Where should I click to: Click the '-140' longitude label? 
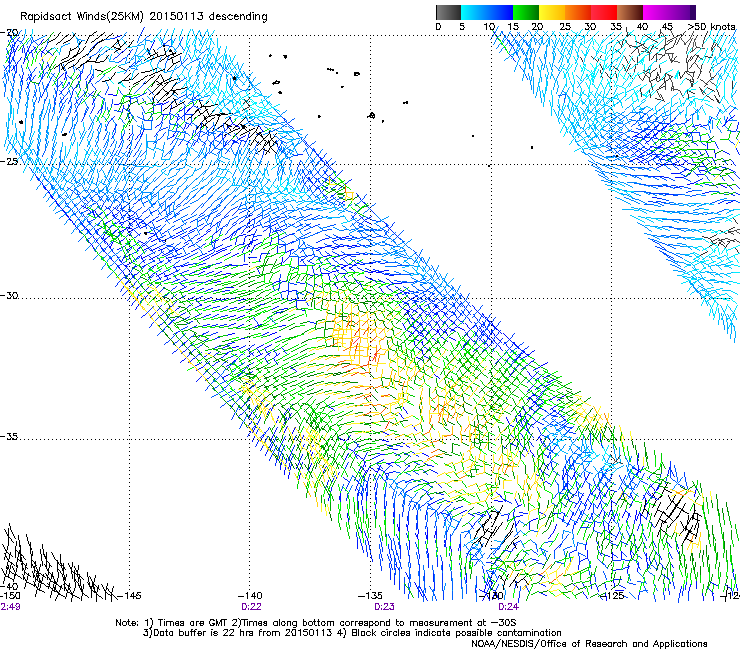250,596
